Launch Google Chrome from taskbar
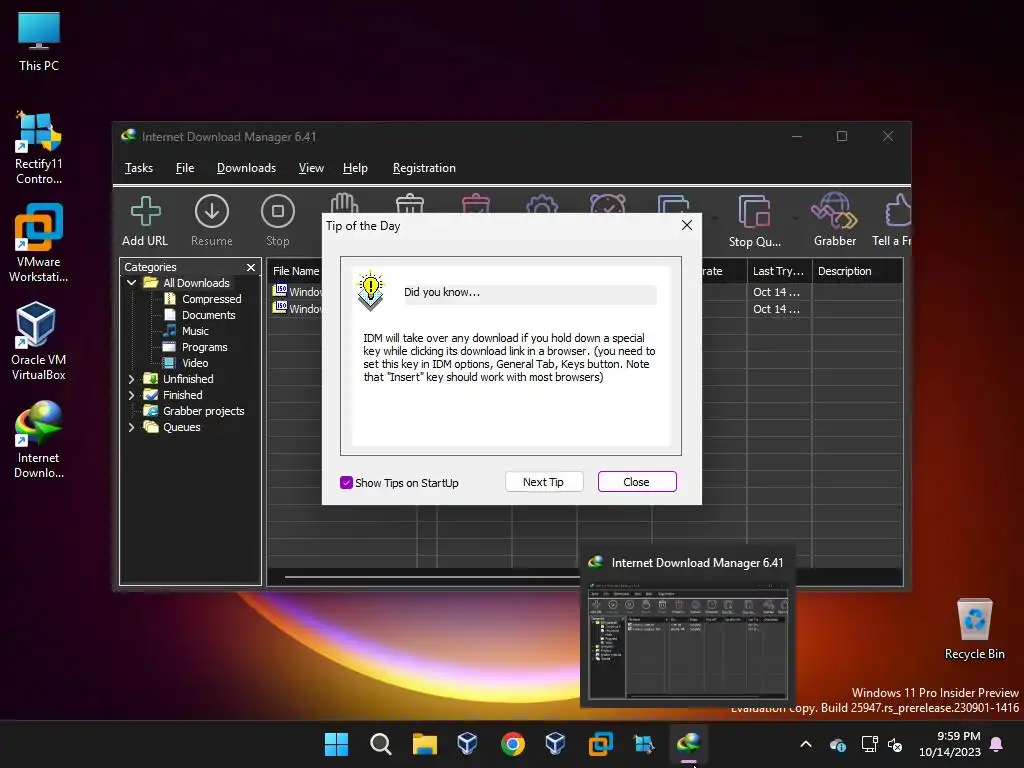Viewport: 1024px width, 768px height. click(513, 744)
